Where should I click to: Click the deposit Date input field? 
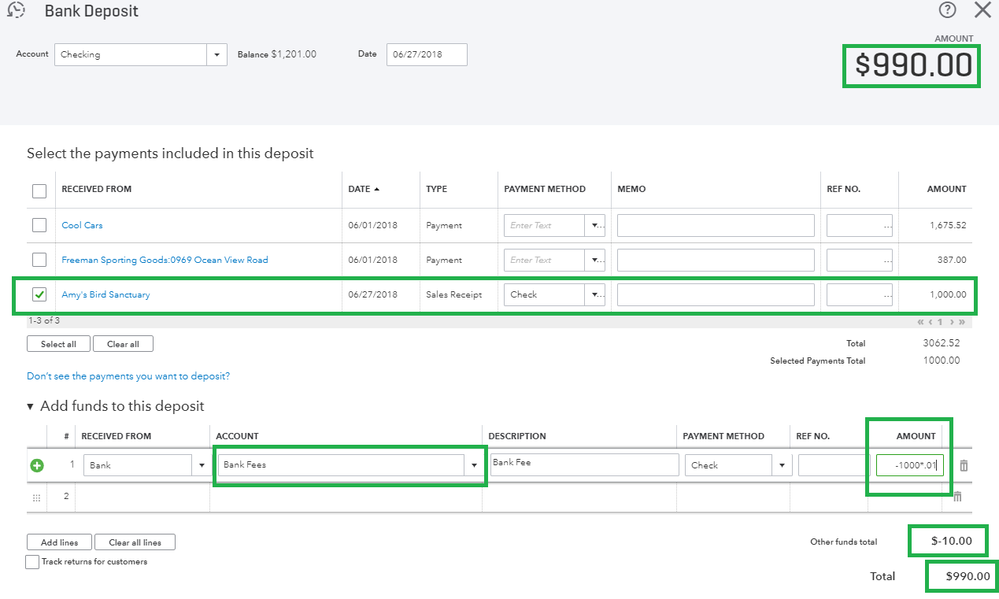click(426, 55)
